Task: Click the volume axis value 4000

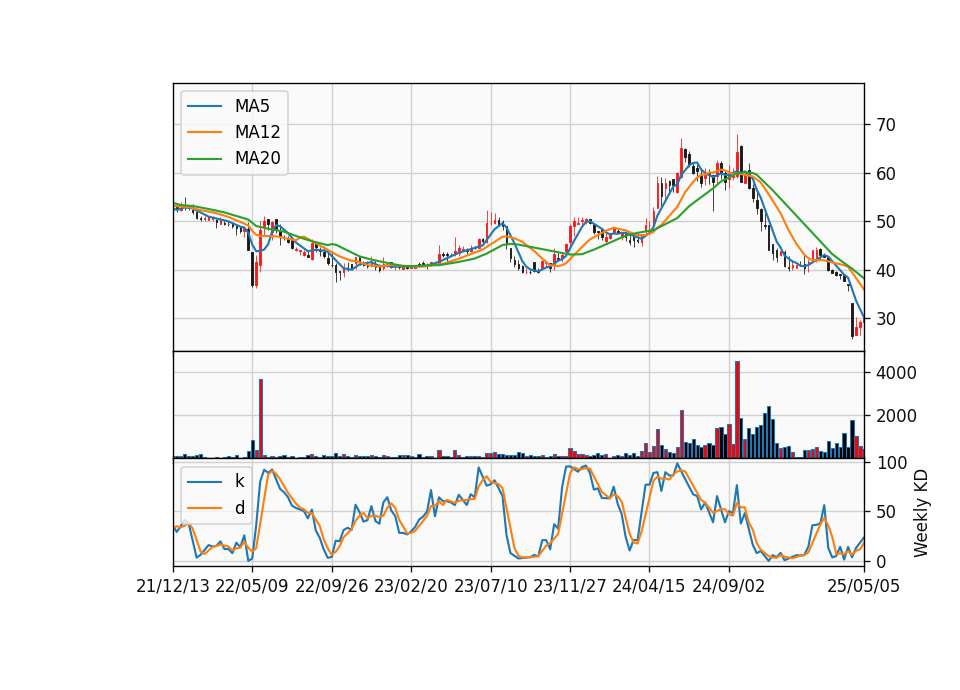Action: 896,373
